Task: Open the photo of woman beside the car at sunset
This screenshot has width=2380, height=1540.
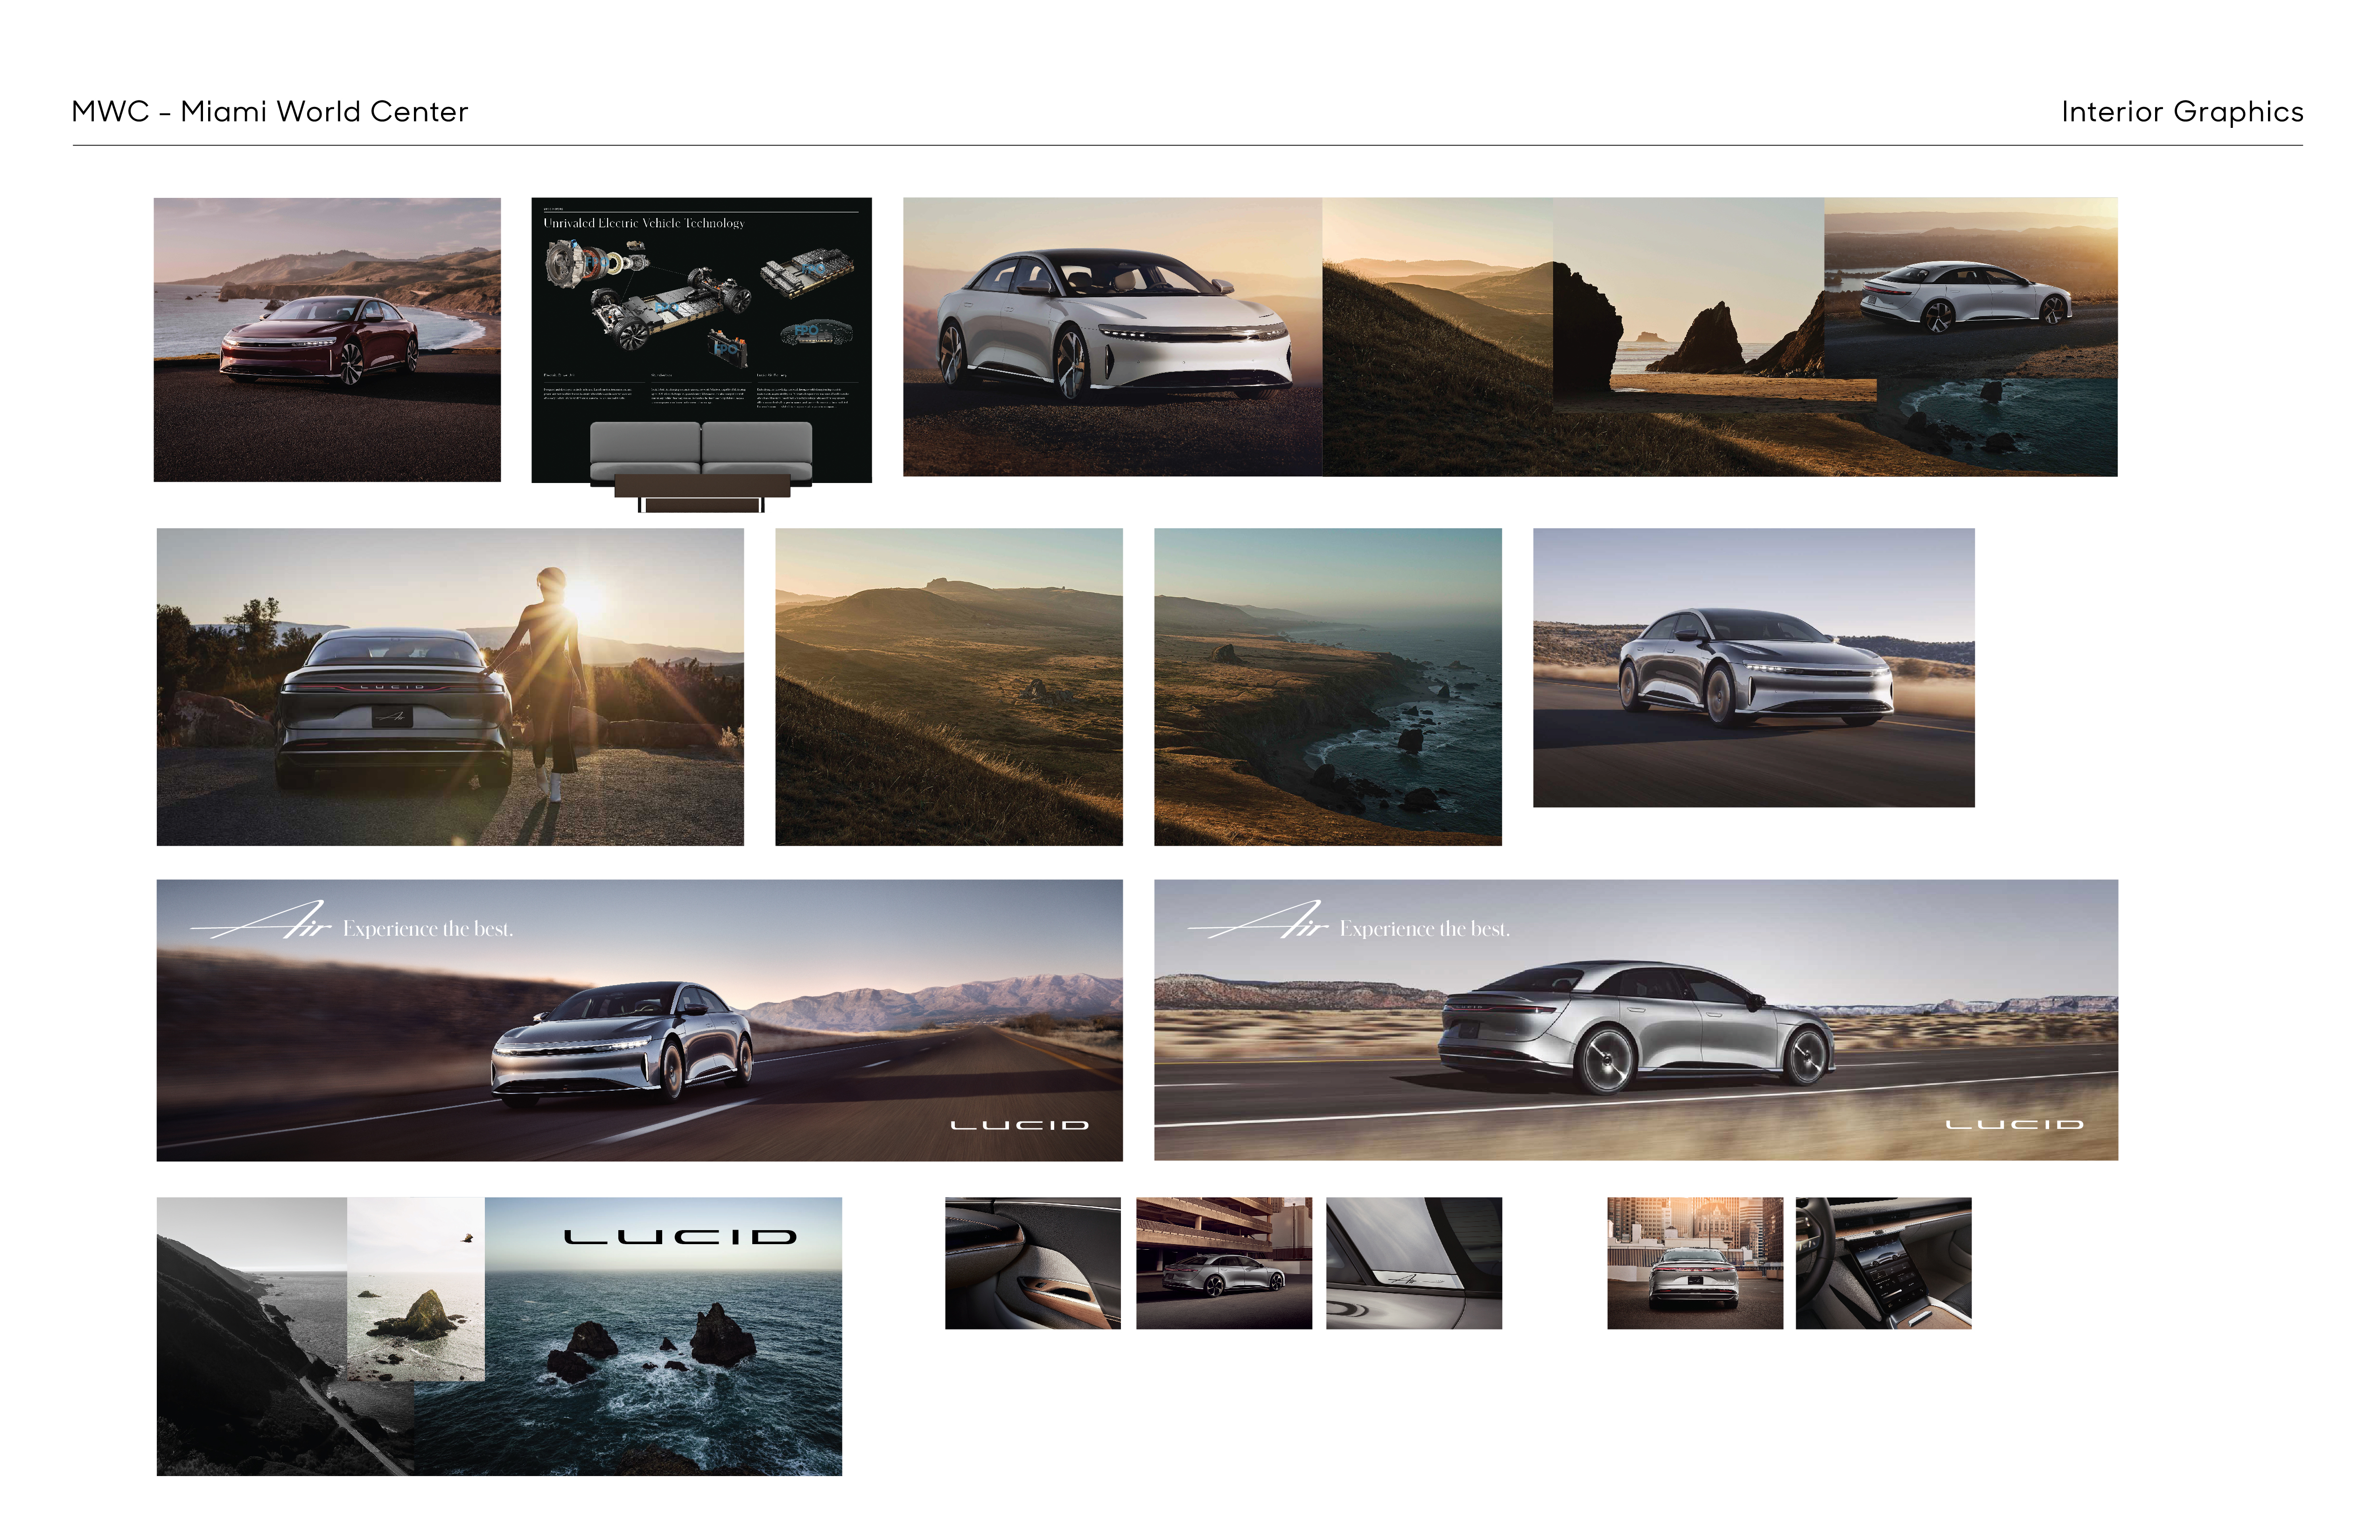Action: tap(450, 687)
